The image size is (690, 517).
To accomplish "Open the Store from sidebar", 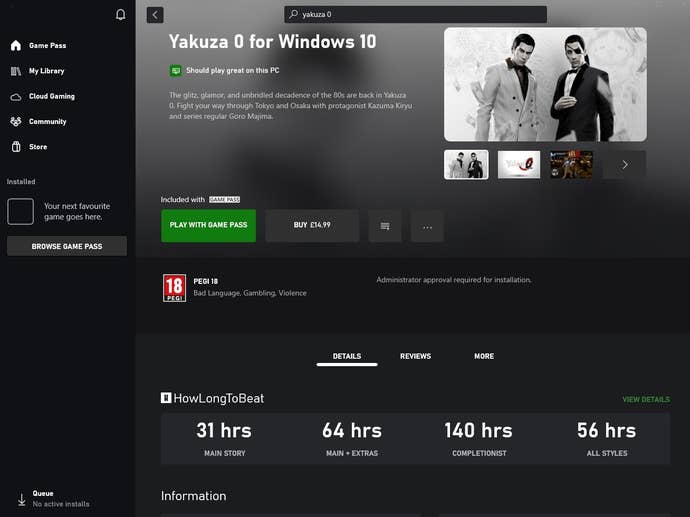I will pyautogui.click(x=37, y=147).
